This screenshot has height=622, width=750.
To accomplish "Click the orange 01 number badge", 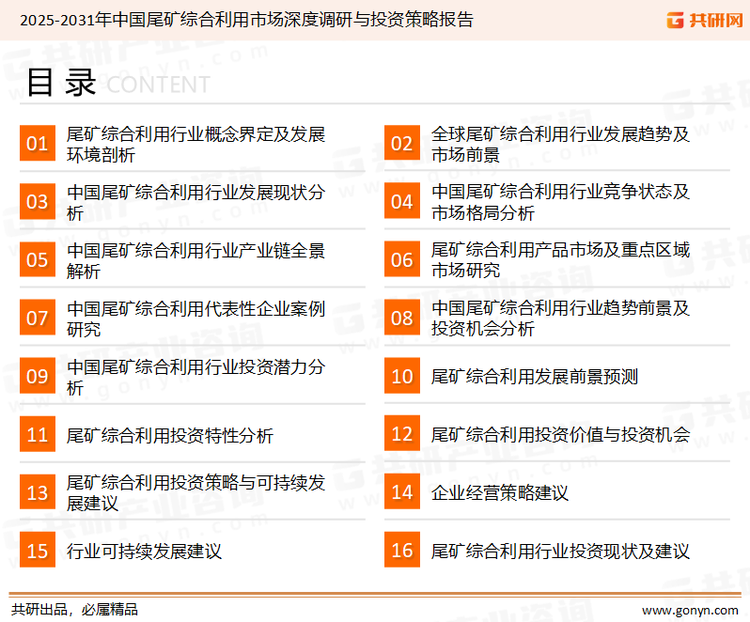I will point(37,143).
